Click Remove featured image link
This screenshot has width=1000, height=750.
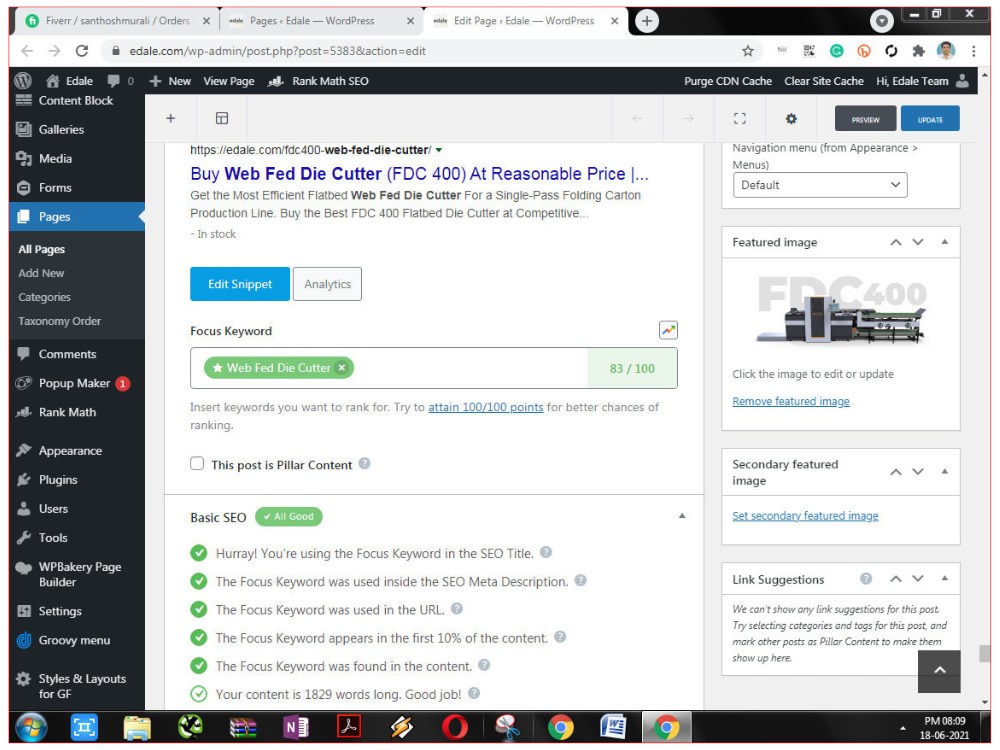pos(791,401)
